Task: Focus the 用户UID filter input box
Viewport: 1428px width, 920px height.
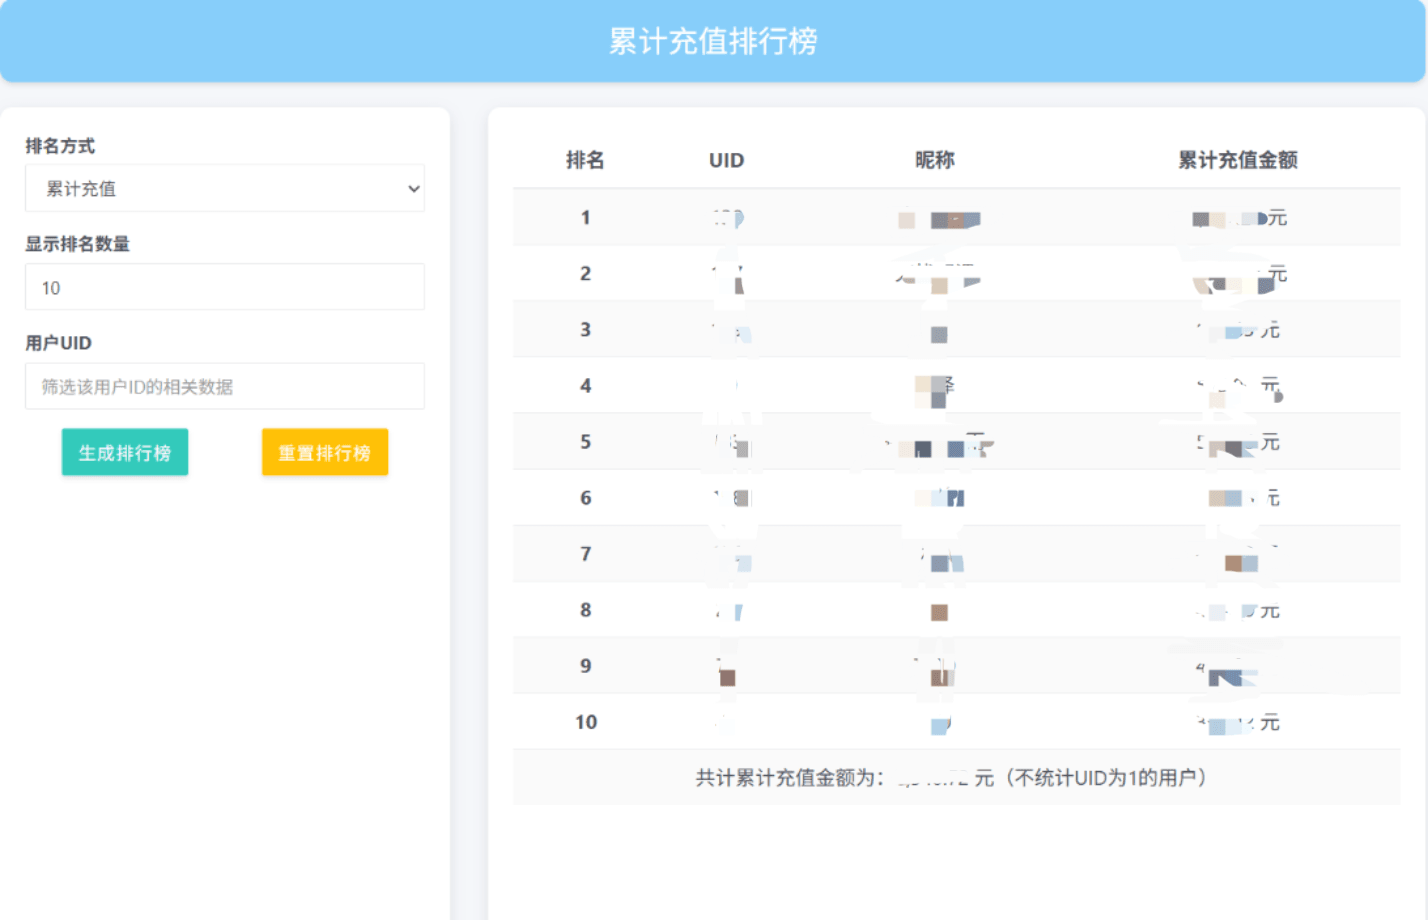Action: tap(224, 387)
